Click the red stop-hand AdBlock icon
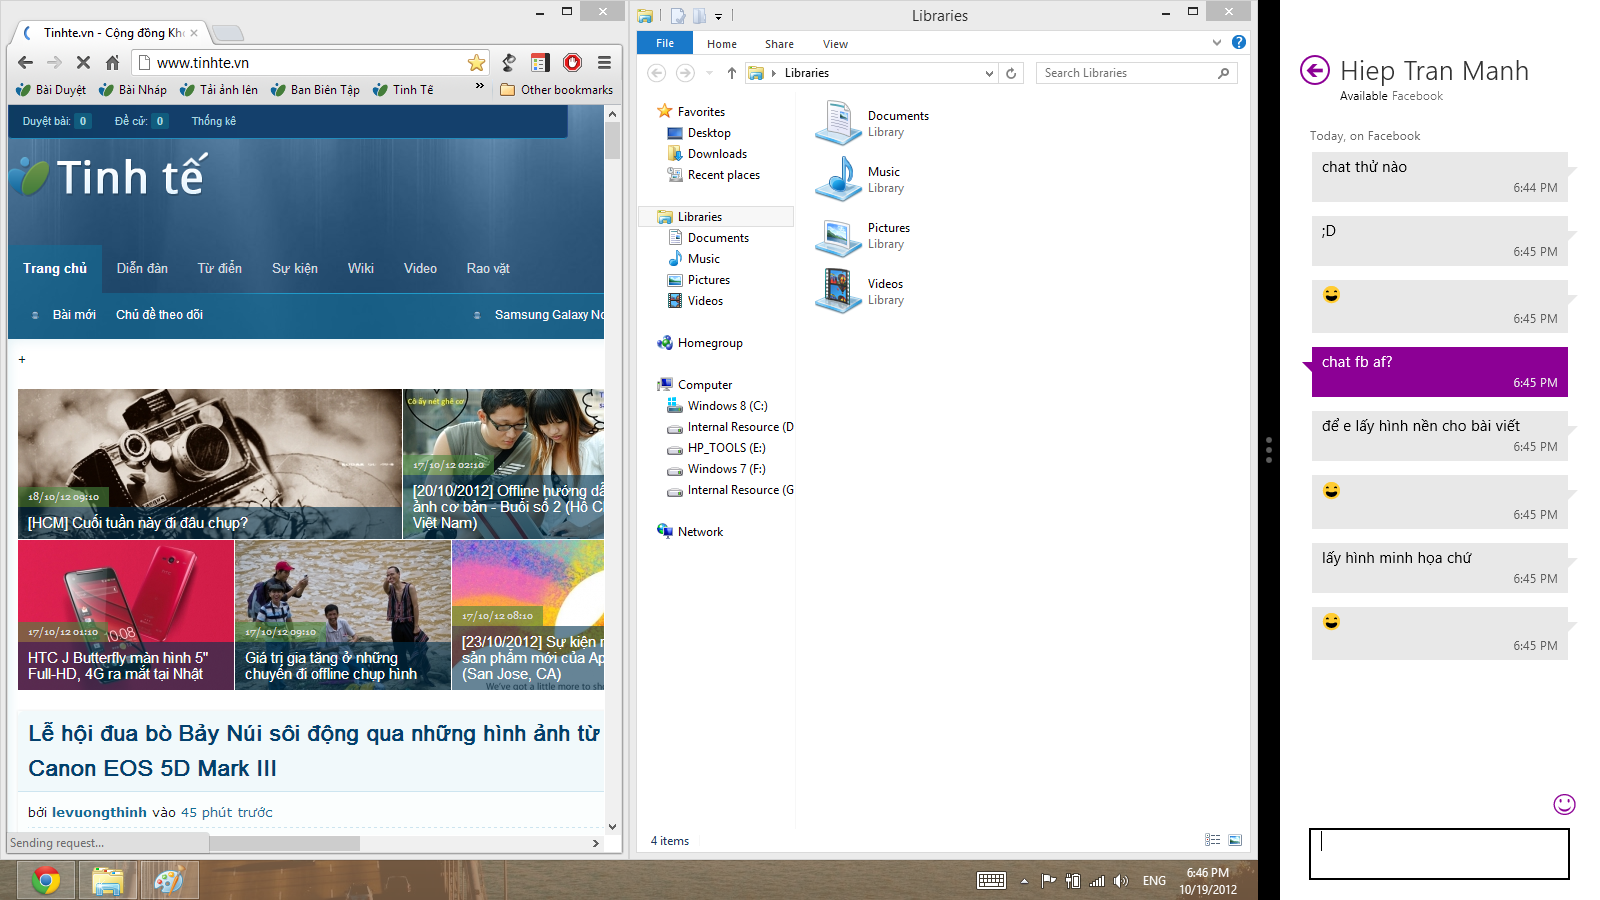 pyautogui.click(x=572, y=62)
